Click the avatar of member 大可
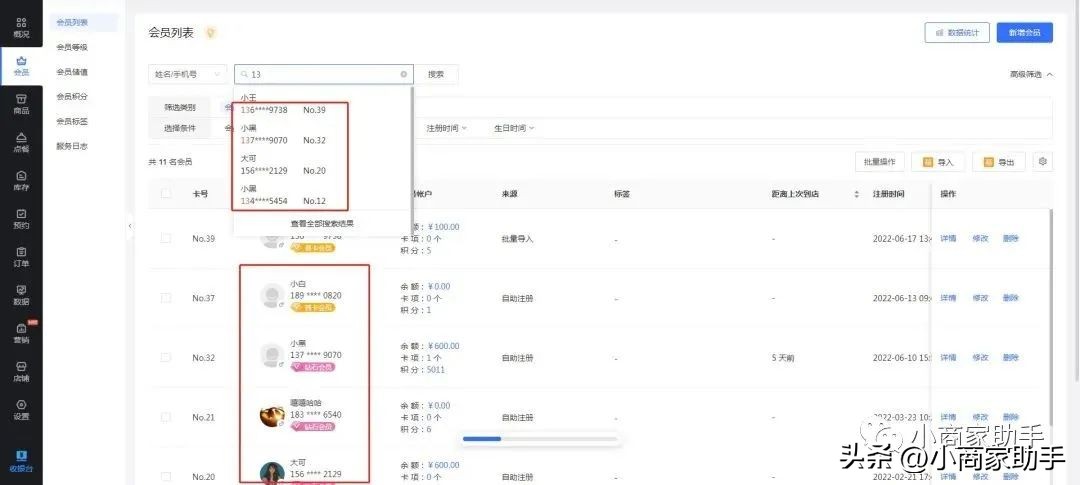1080x485 pixels. pyautogui.click(x=273, y=473)
